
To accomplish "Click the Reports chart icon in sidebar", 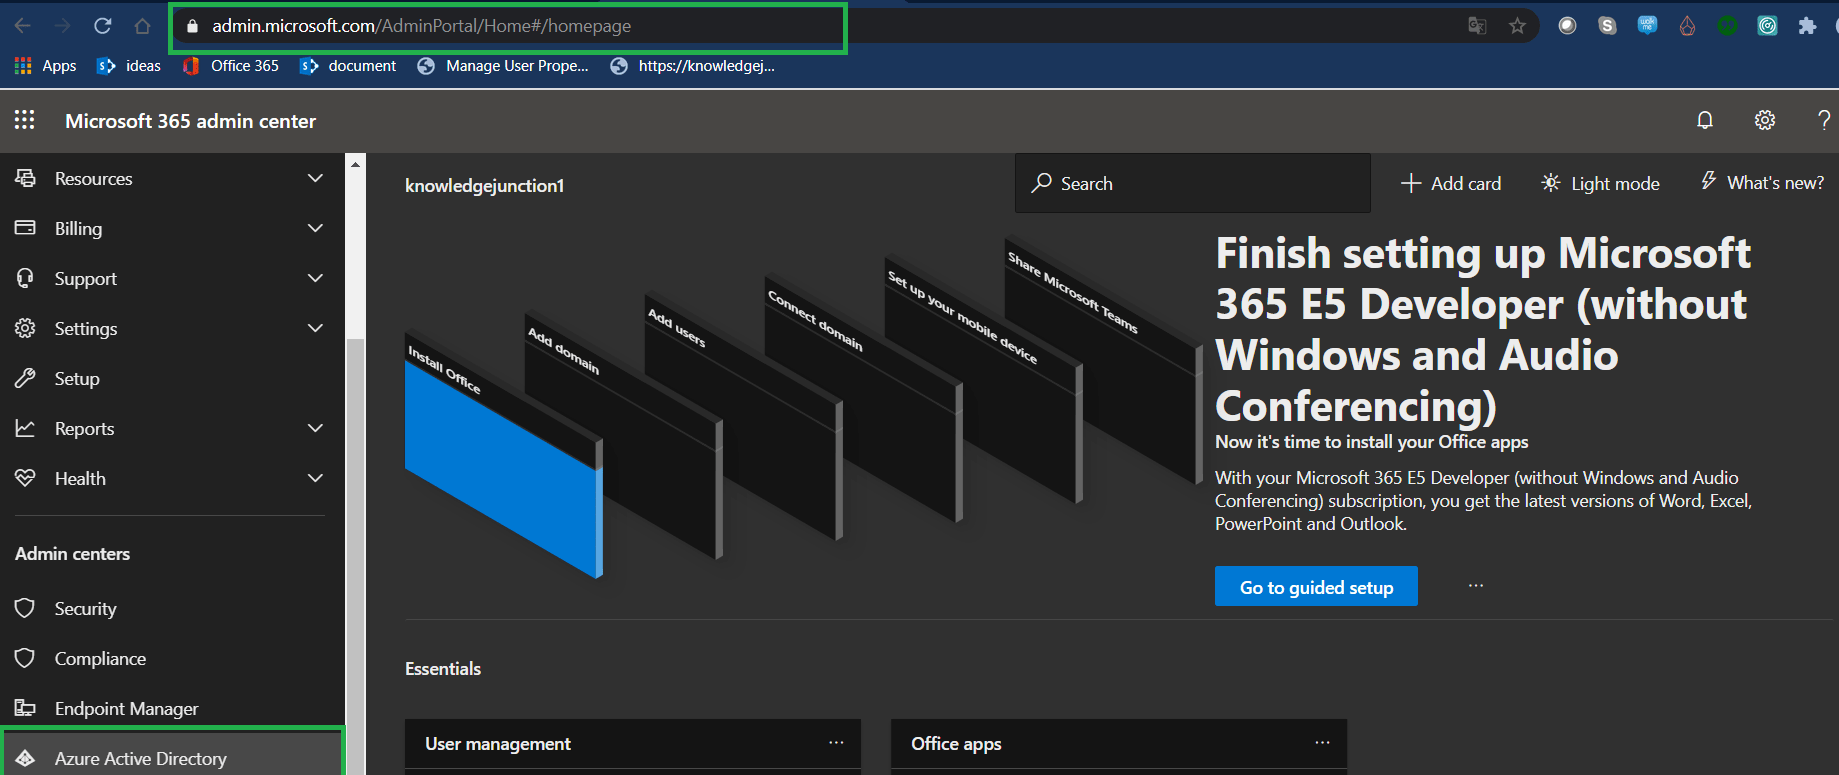I will click(26, 428).
